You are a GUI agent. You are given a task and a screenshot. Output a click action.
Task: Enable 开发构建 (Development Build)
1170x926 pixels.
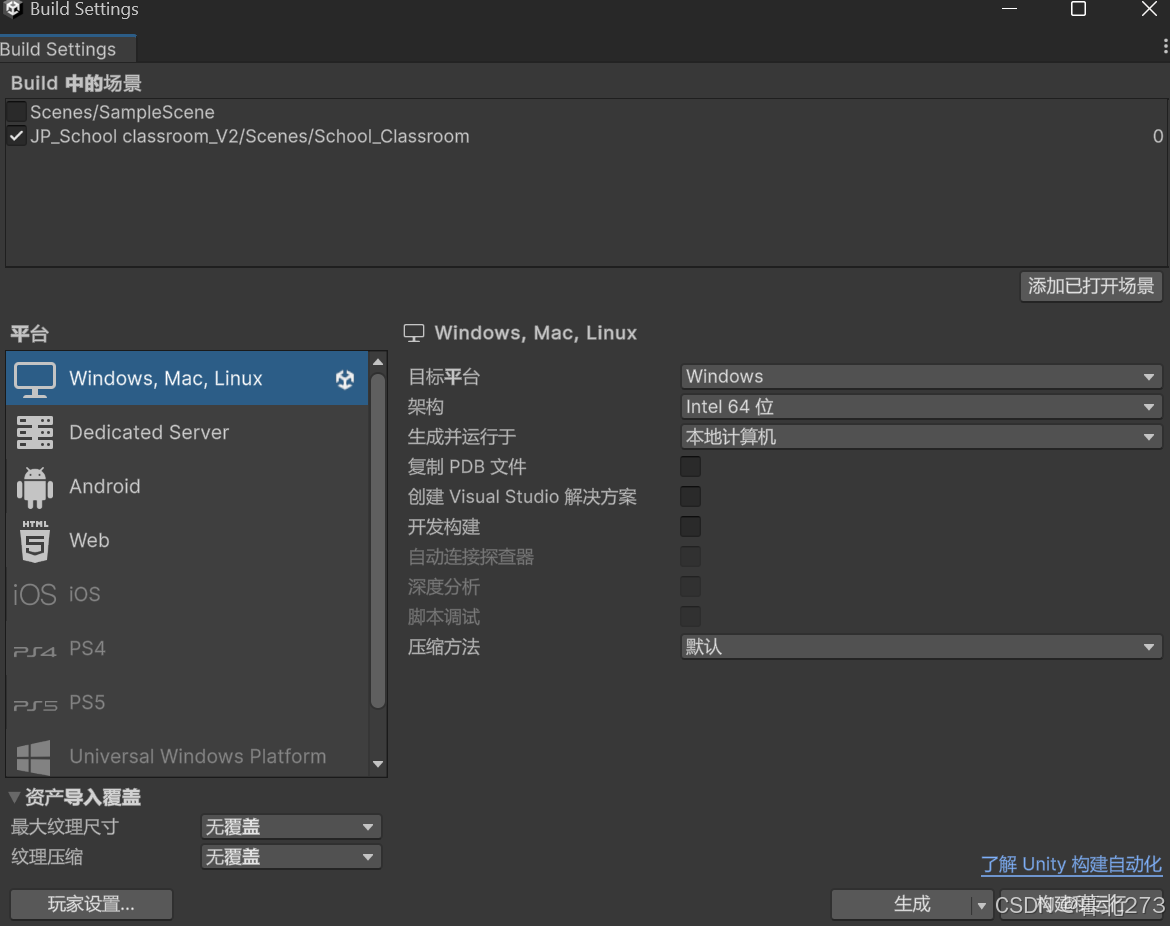[x=690, y=526]
